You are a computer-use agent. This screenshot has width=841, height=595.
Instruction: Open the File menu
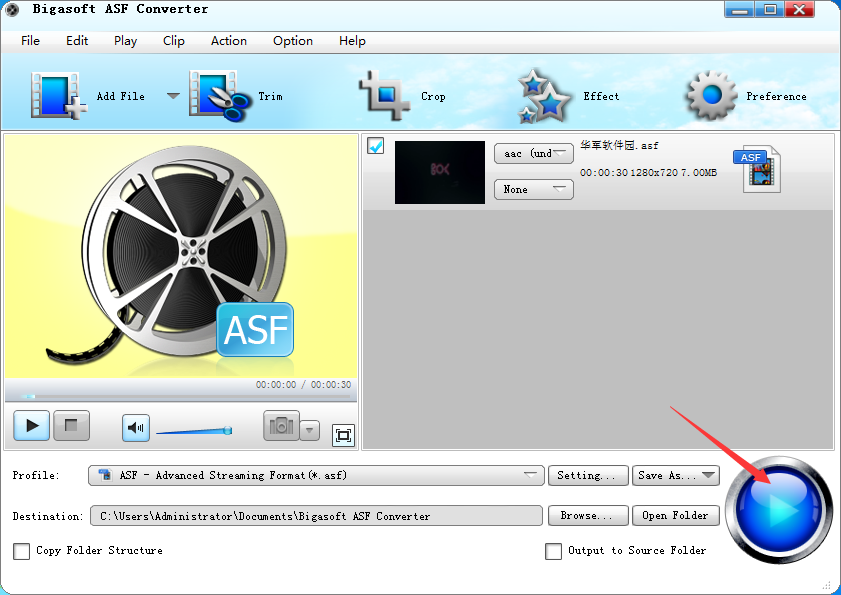coord(31,41)
